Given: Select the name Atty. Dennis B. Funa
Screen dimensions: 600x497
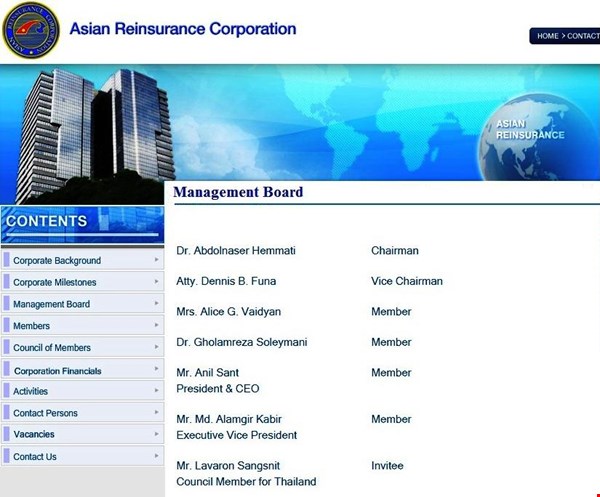Looking at the screenshot, I should coord(226,281).
